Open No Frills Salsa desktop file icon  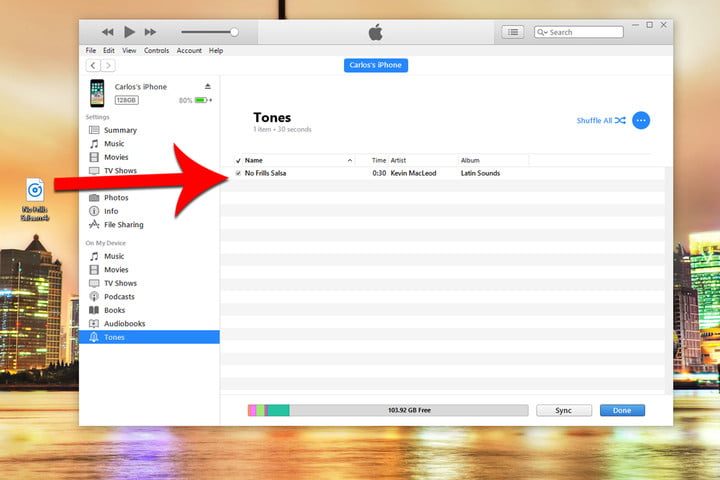point(35,190)
